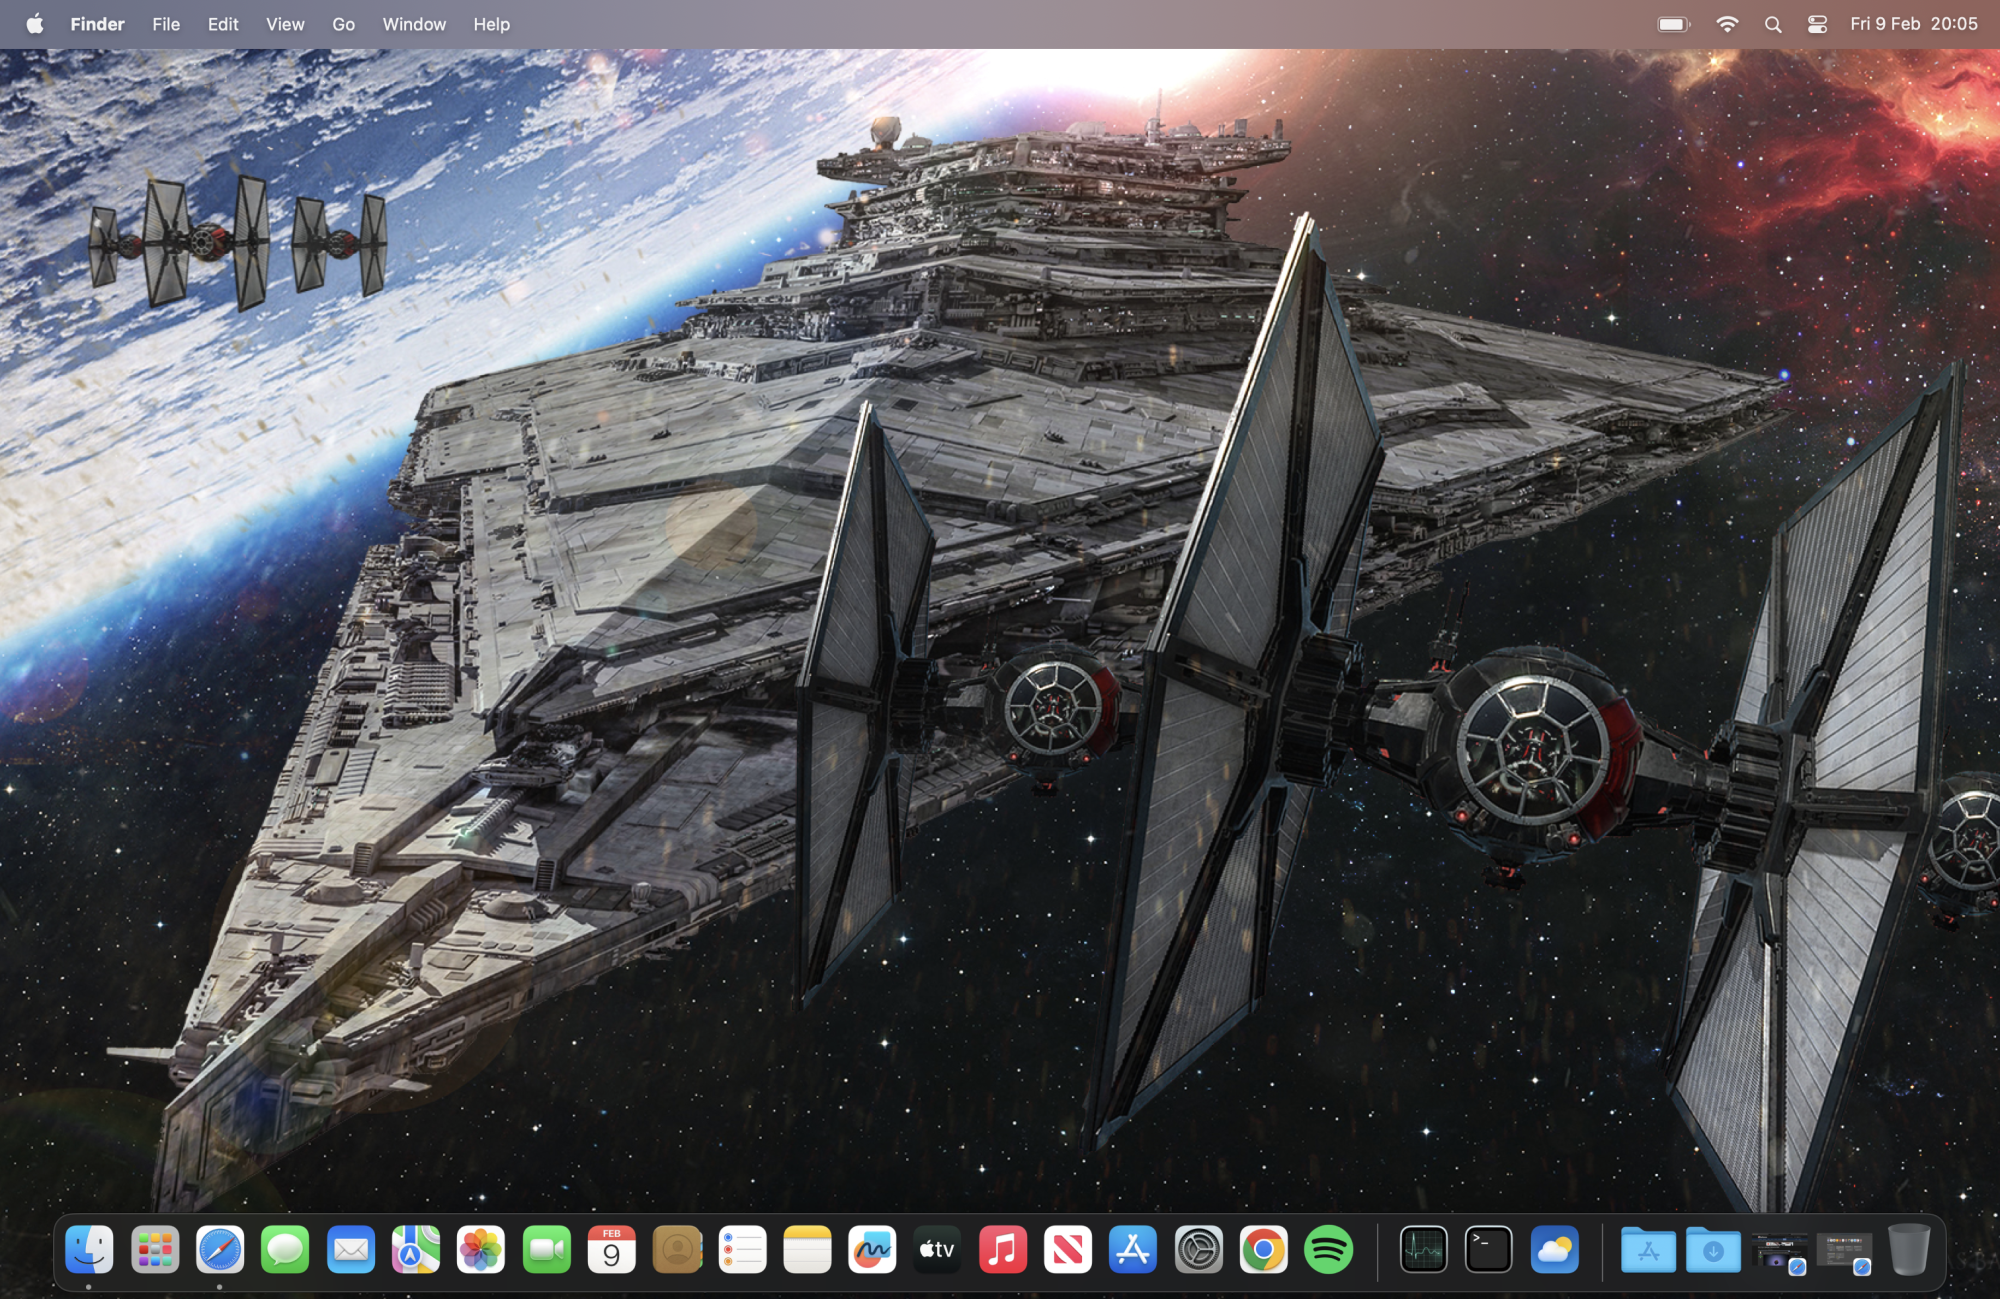Click the date and time display

click(x=1913, y=24)
